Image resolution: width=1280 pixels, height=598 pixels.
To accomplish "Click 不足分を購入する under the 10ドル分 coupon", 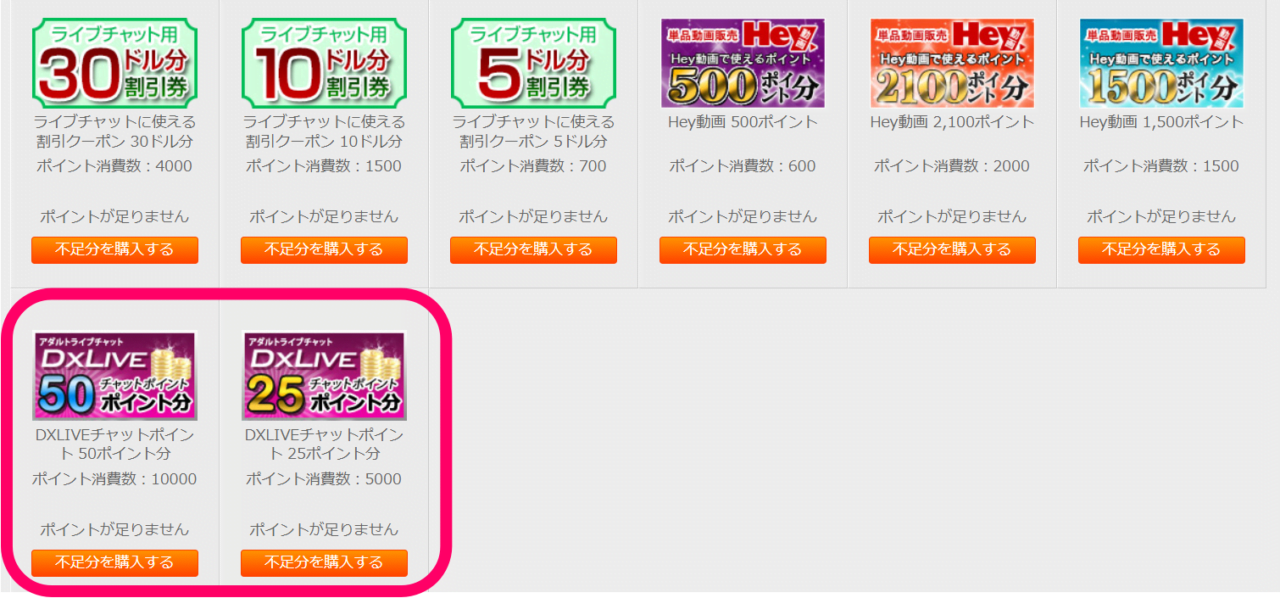I will click(x=324, y=250).
